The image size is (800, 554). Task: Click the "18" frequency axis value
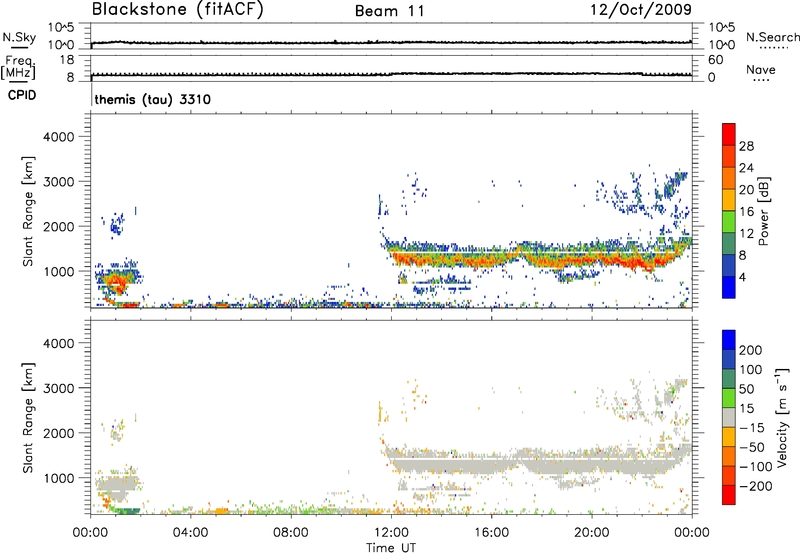click(x=67, y=60)
